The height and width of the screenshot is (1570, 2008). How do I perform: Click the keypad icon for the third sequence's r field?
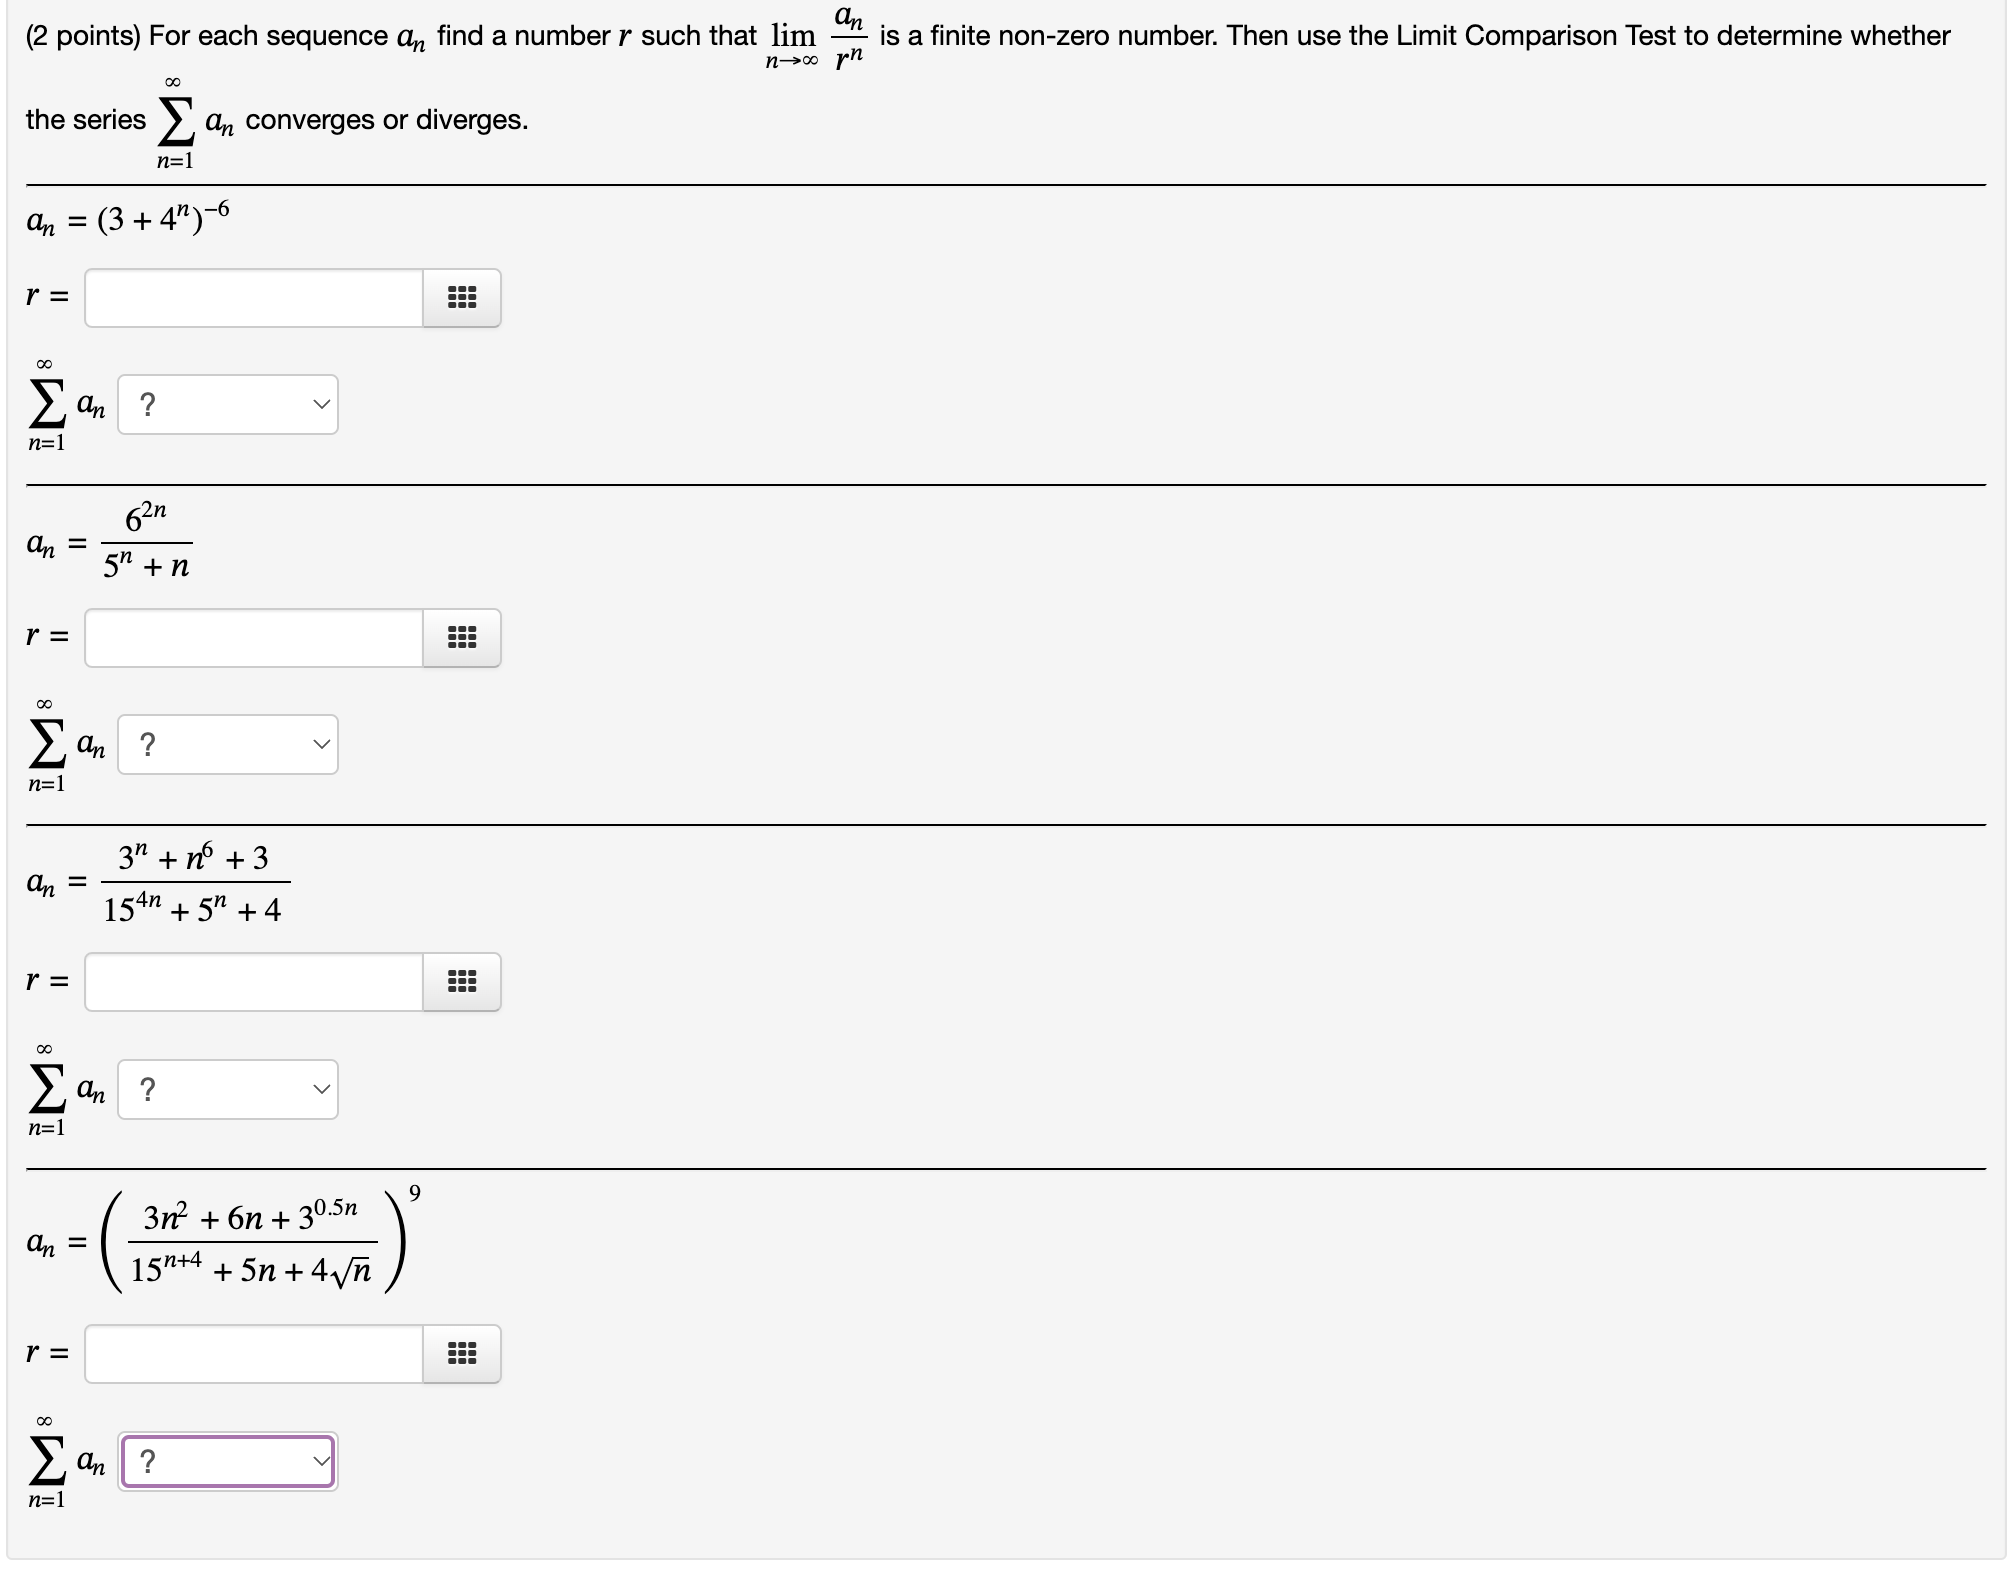point(461,982)
